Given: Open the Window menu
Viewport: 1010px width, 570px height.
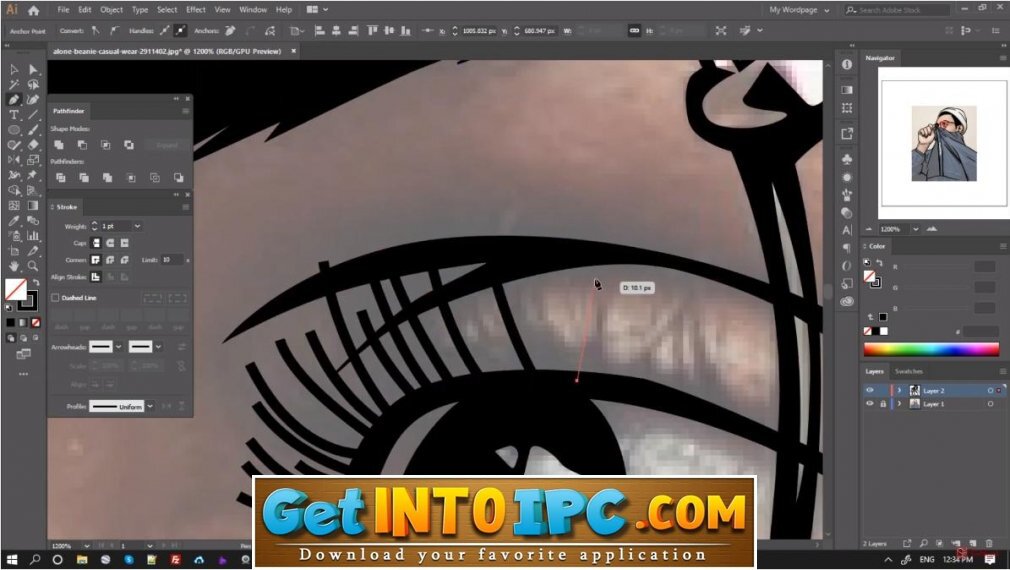Looking at the screenshot, I should coord(252,10).
